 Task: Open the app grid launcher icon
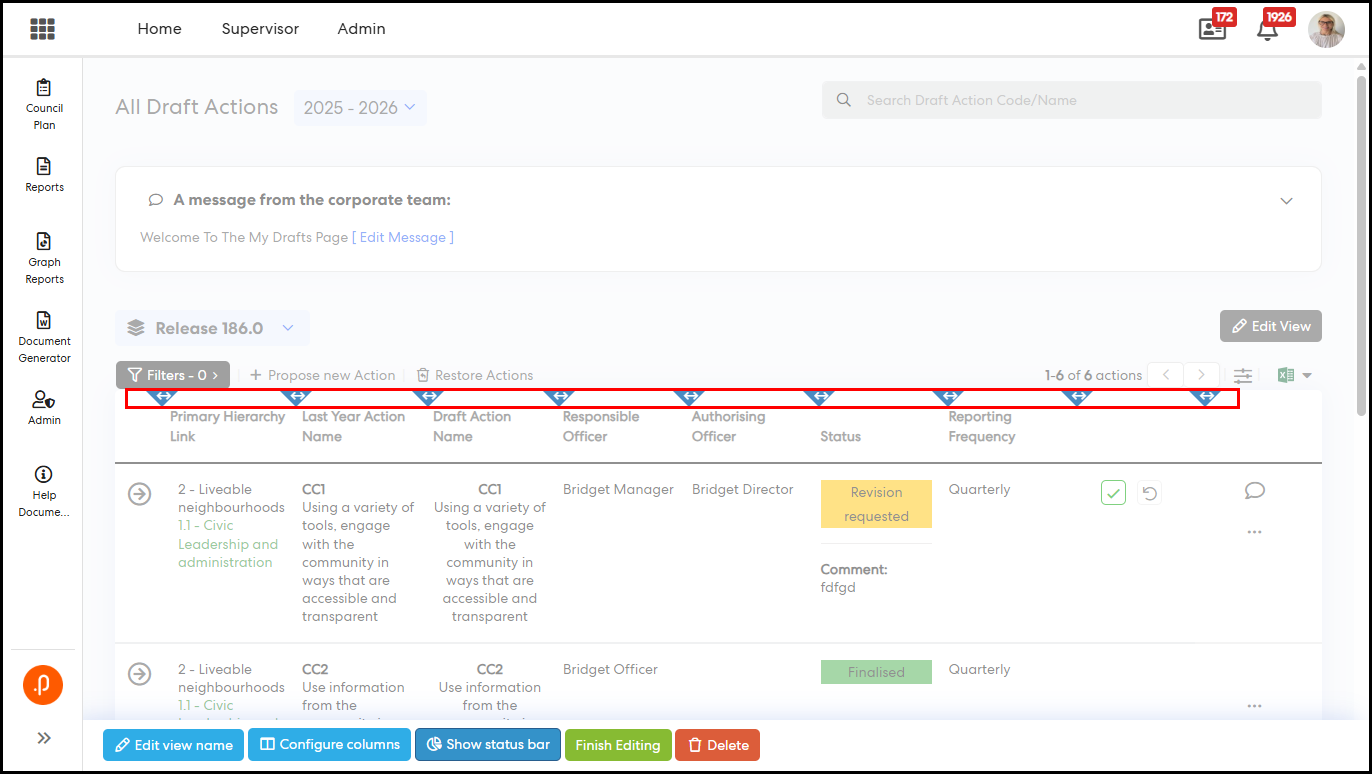42,29
